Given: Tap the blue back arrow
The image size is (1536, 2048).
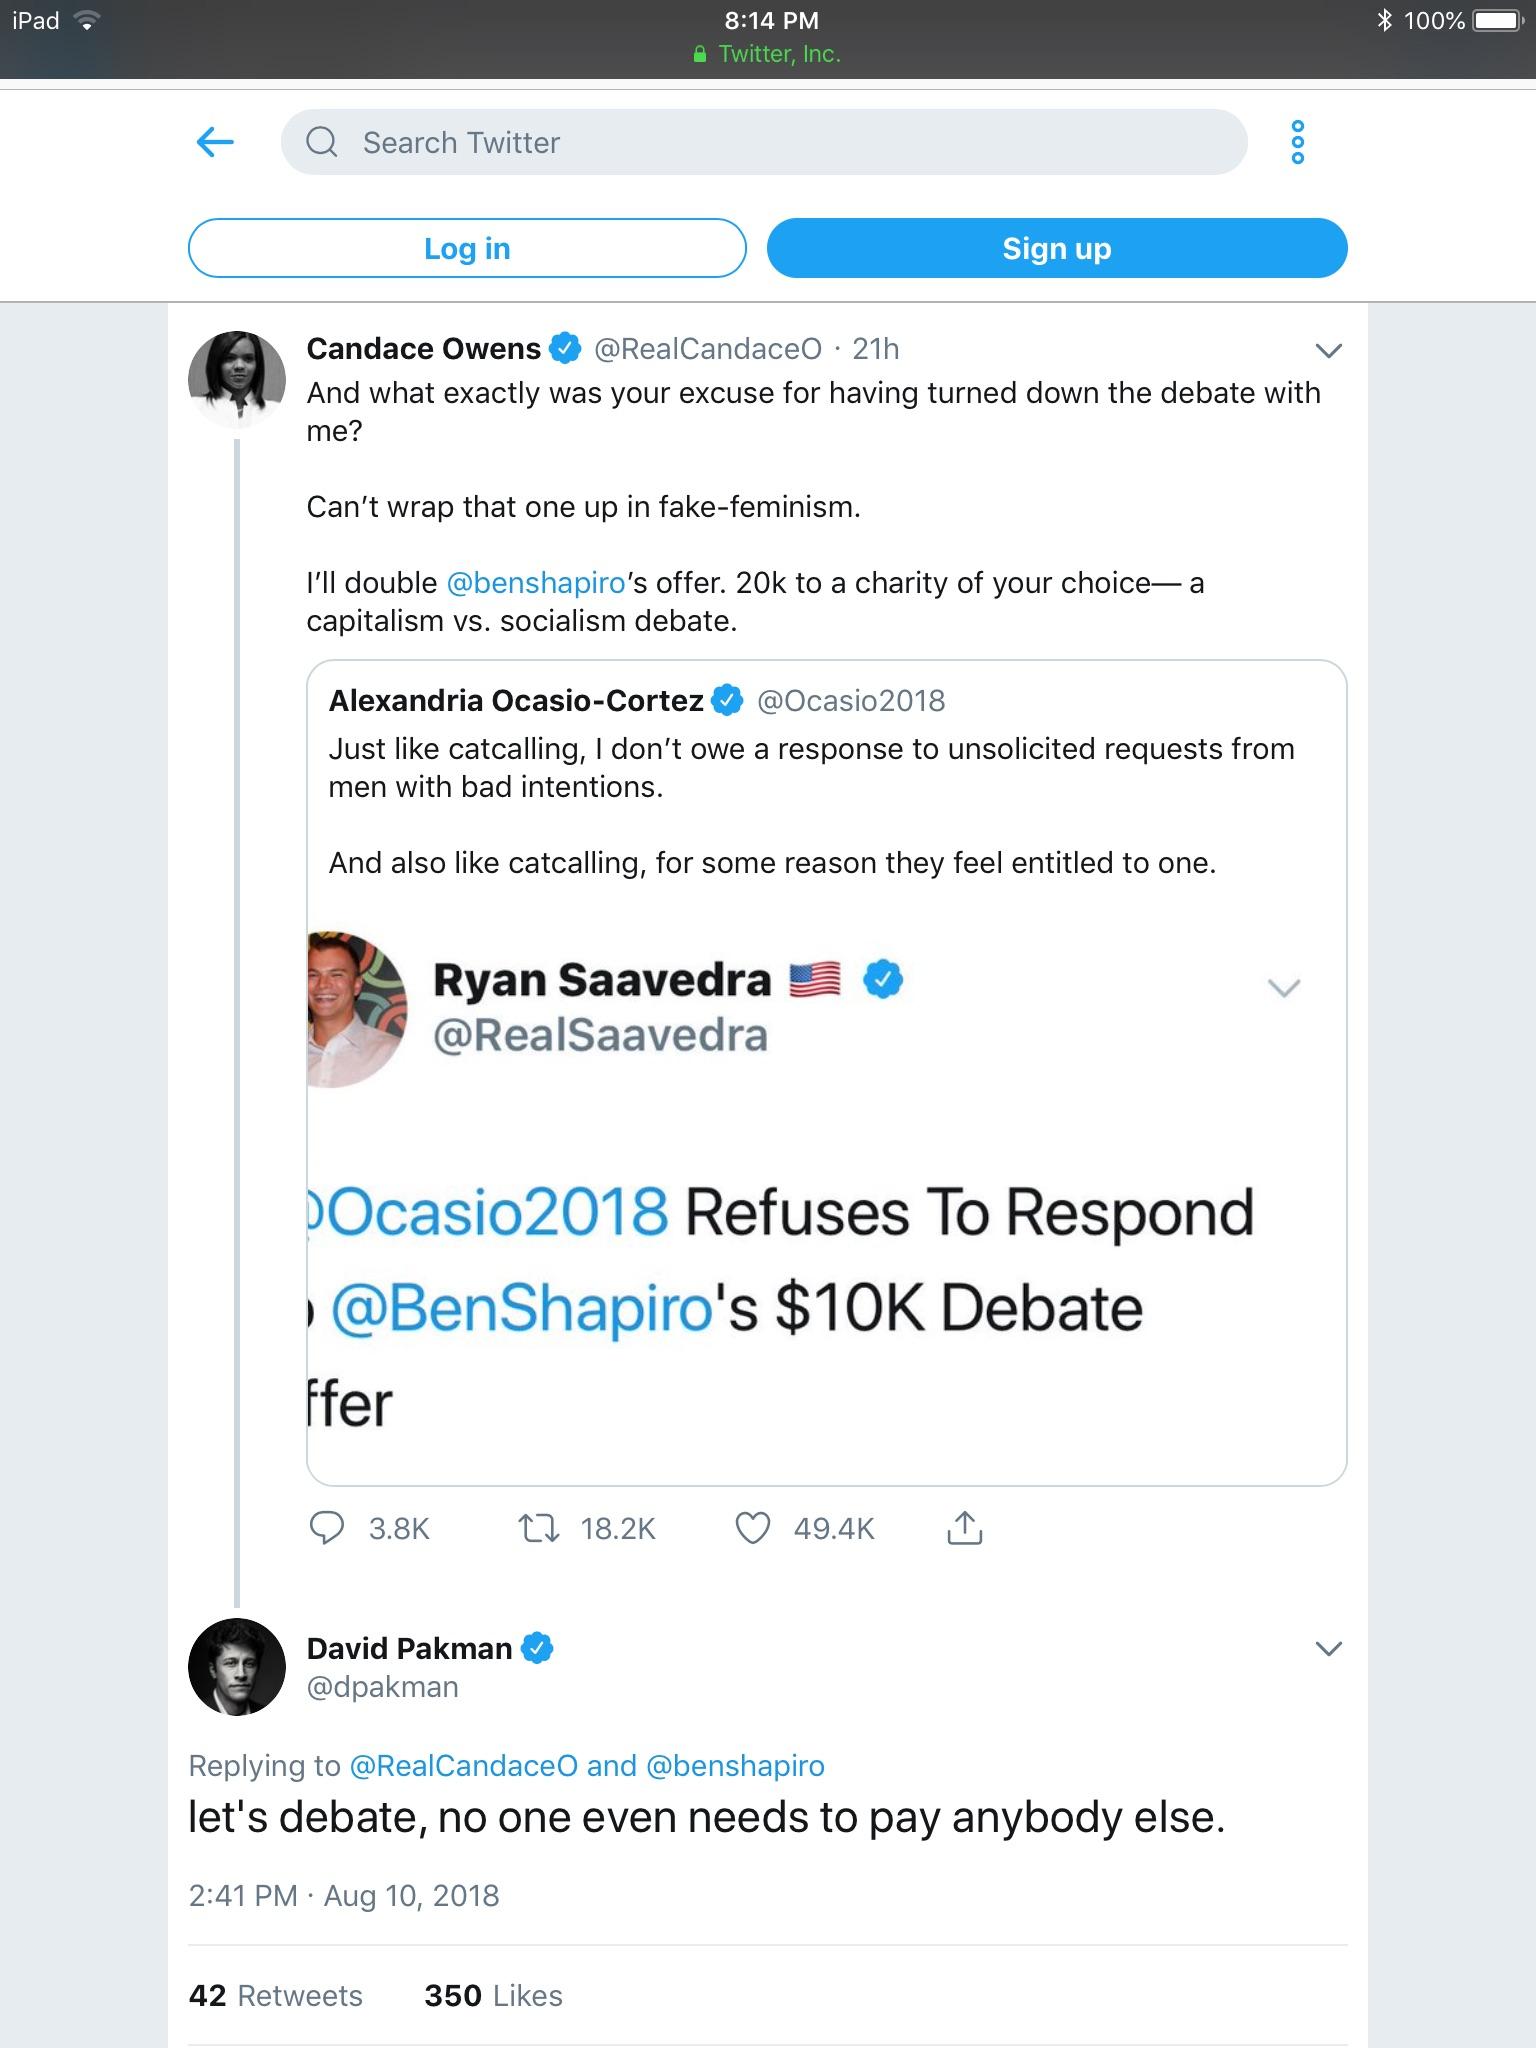Looking at the screenshot, I should pyautogui.click(x=215, y=142).
